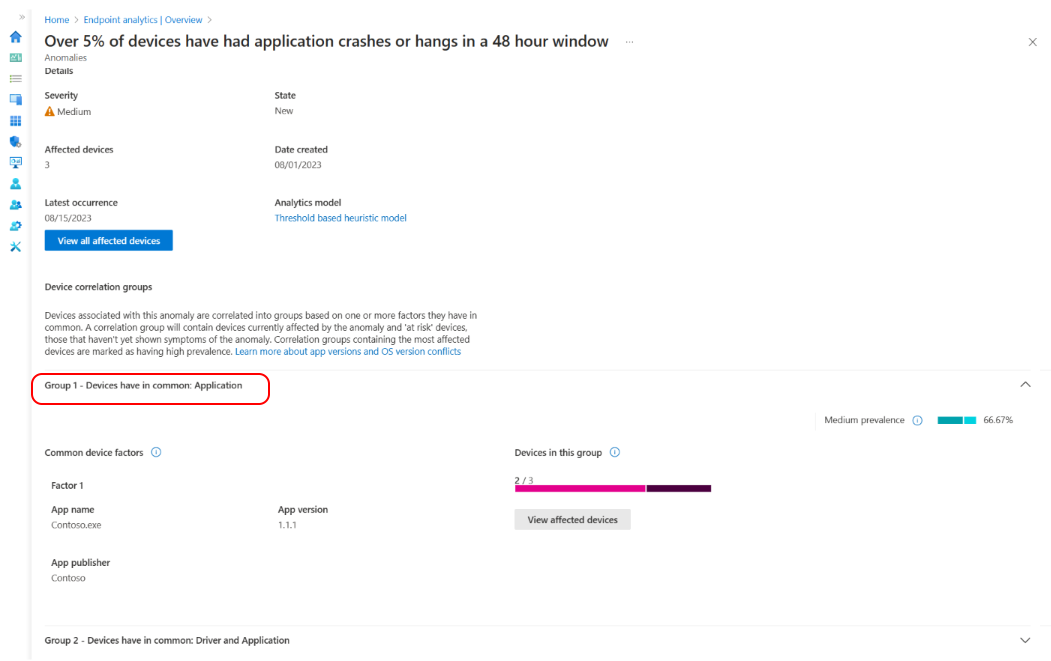Click info icon beside Medium prevalence

point(918,420)
